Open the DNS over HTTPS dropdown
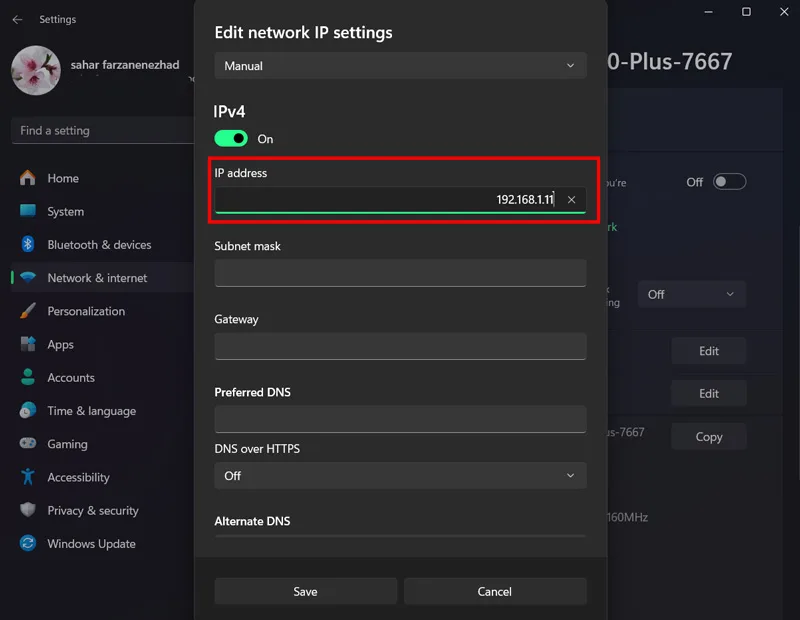 (x=401, y=476)
